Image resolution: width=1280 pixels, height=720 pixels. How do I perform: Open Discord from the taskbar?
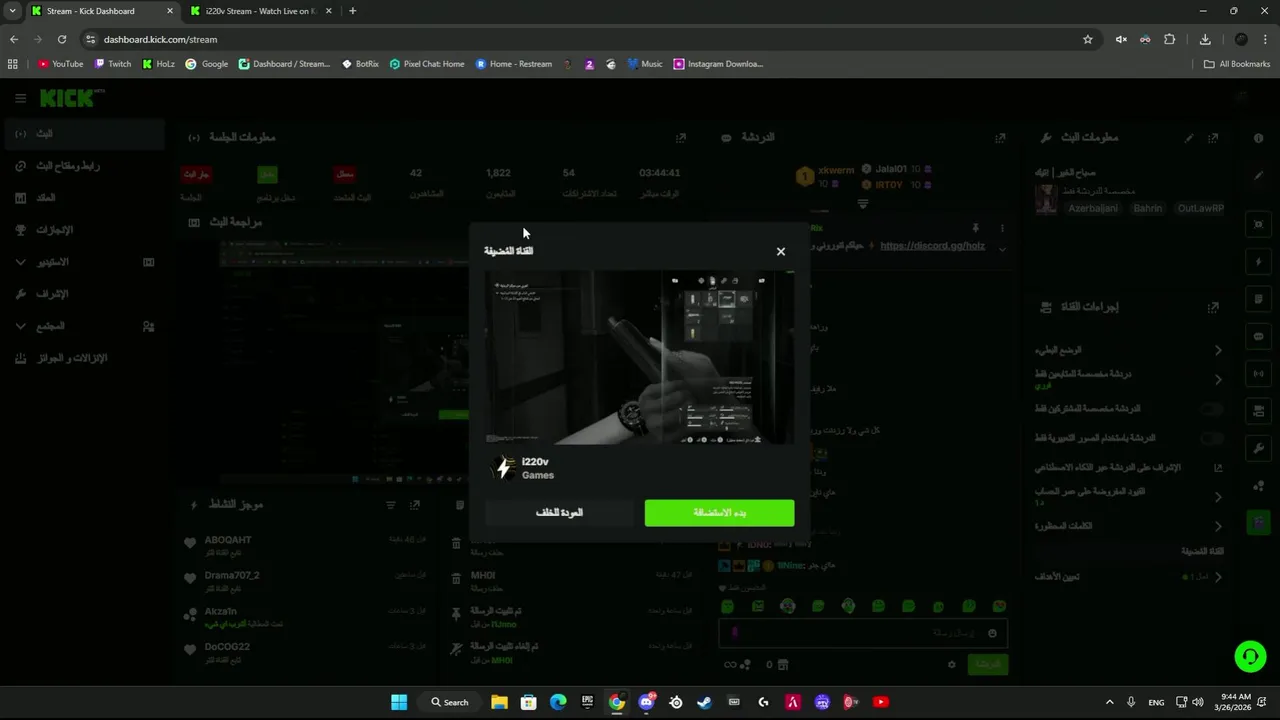coord(646,702)
